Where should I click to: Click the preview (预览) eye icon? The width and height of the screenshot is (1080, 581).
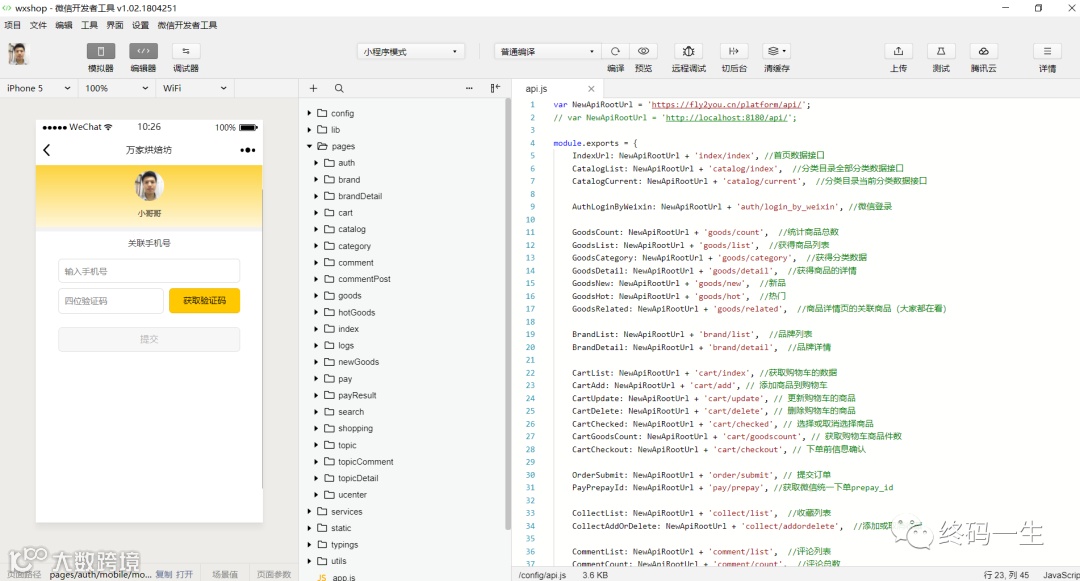643,51
